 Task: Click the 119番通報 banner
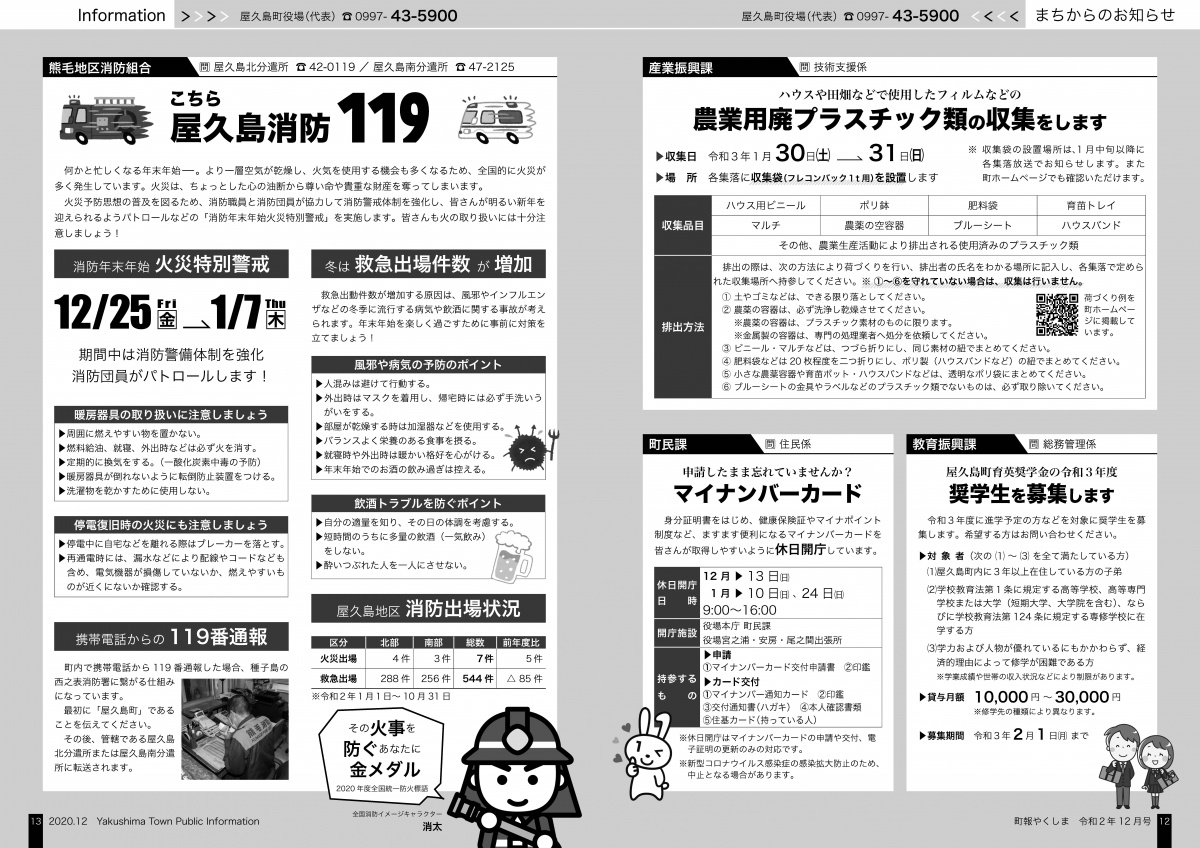click(x=172, y=637)
